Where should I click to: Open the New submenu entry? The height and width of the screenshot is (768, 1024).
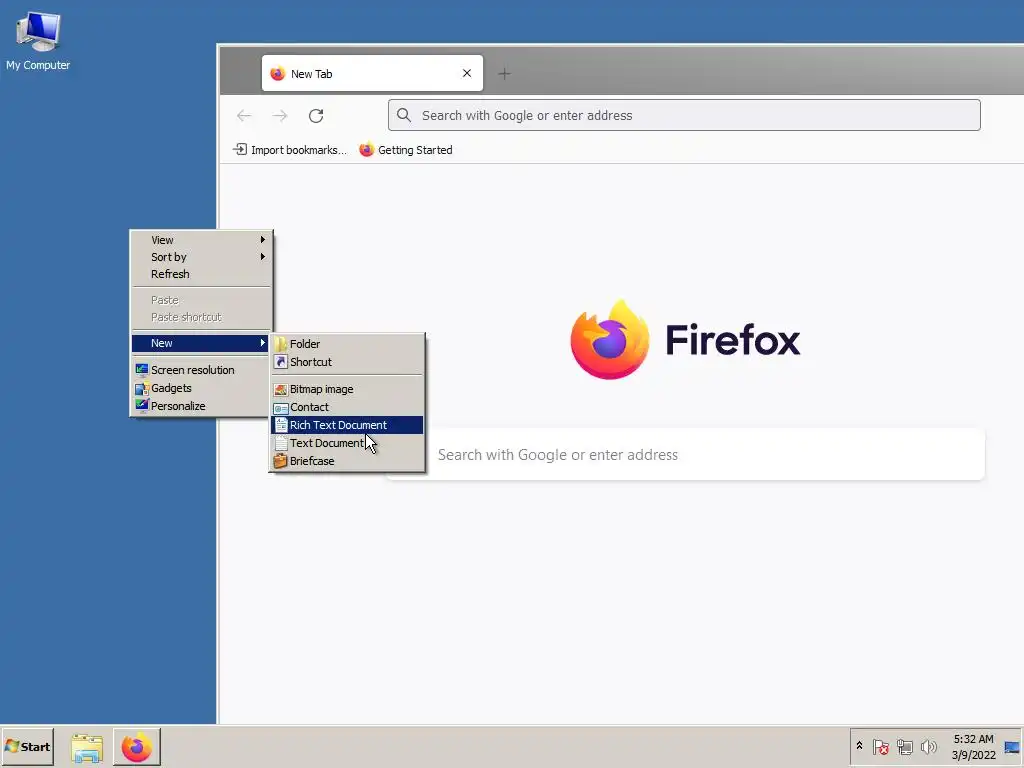click(x=200, y=343)
